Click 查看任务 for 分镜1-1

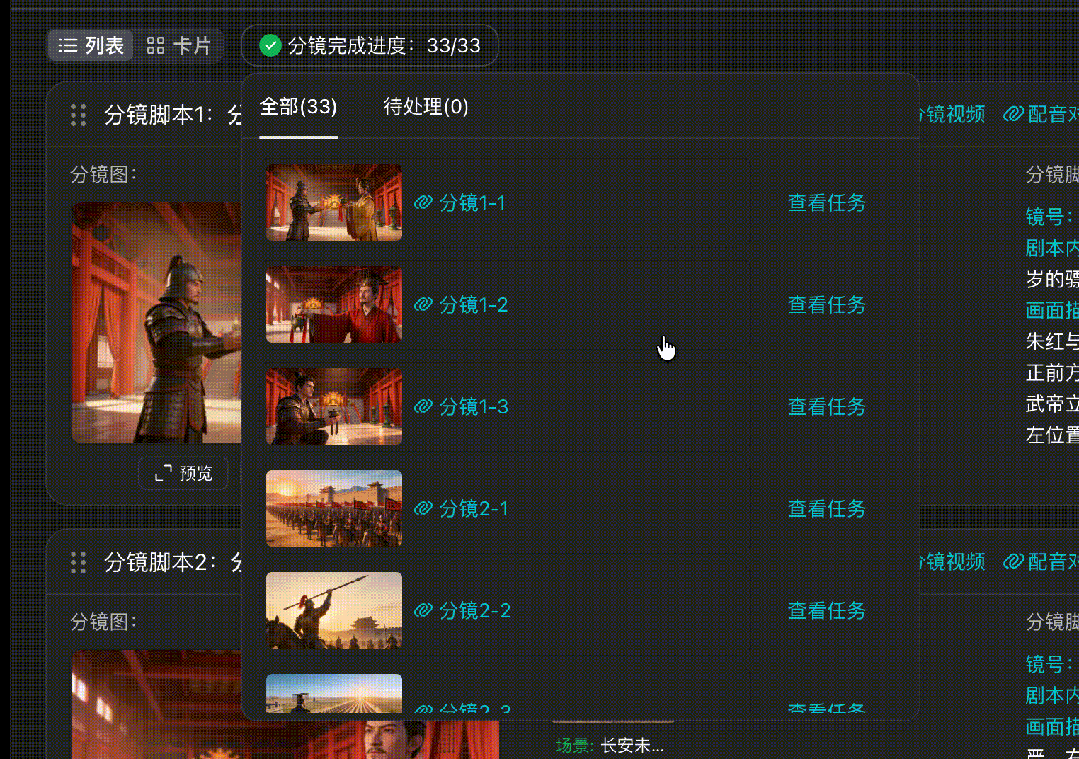(x=826, y=202)
